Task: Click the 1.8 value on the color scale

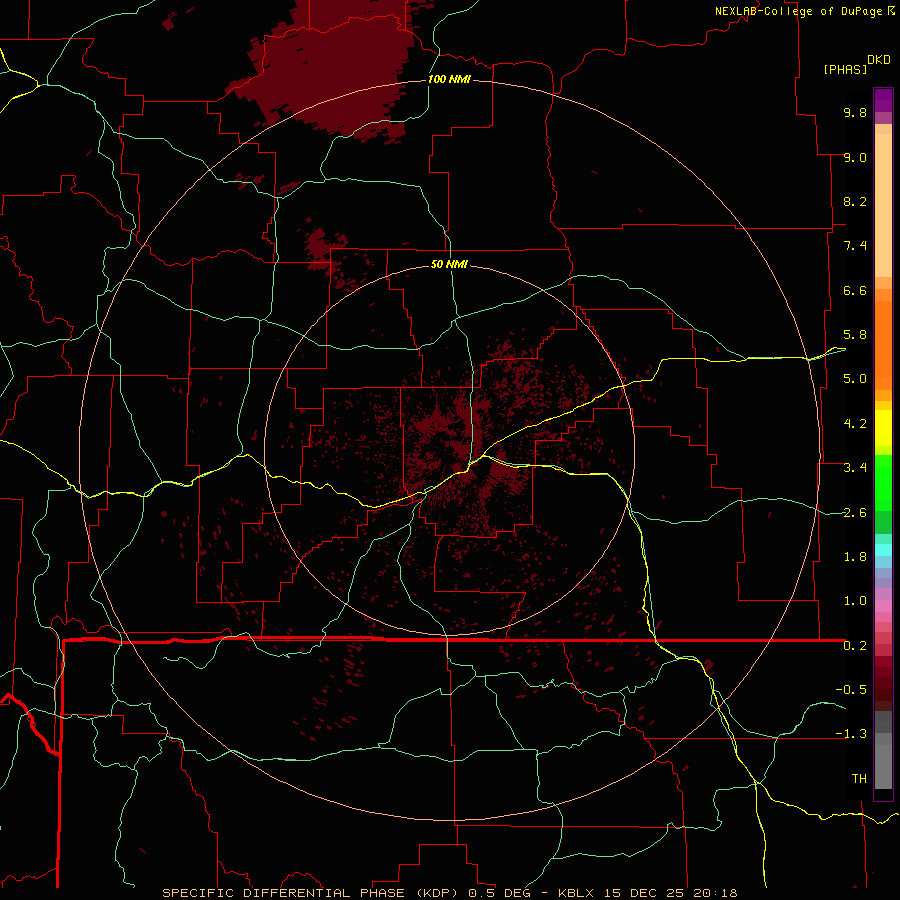Action: [855, 557]
